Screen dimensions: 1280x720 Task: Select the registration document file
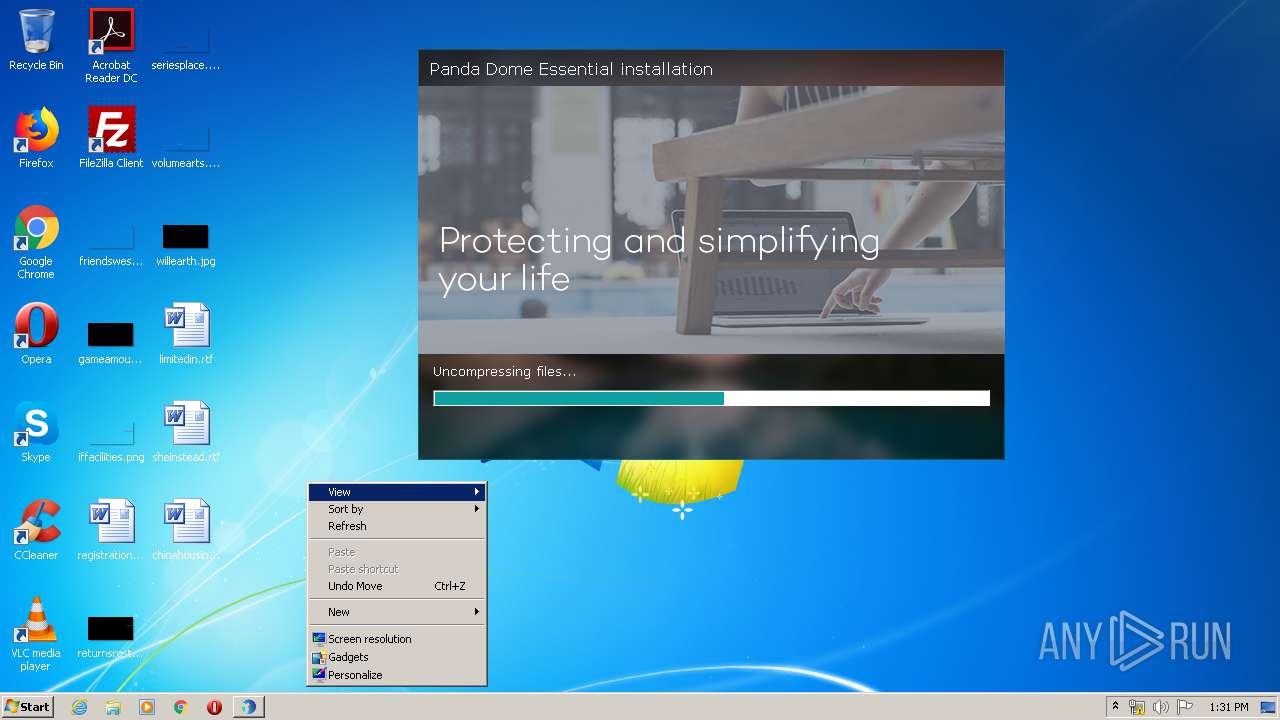pyautogui.click(x=111, y=530)
